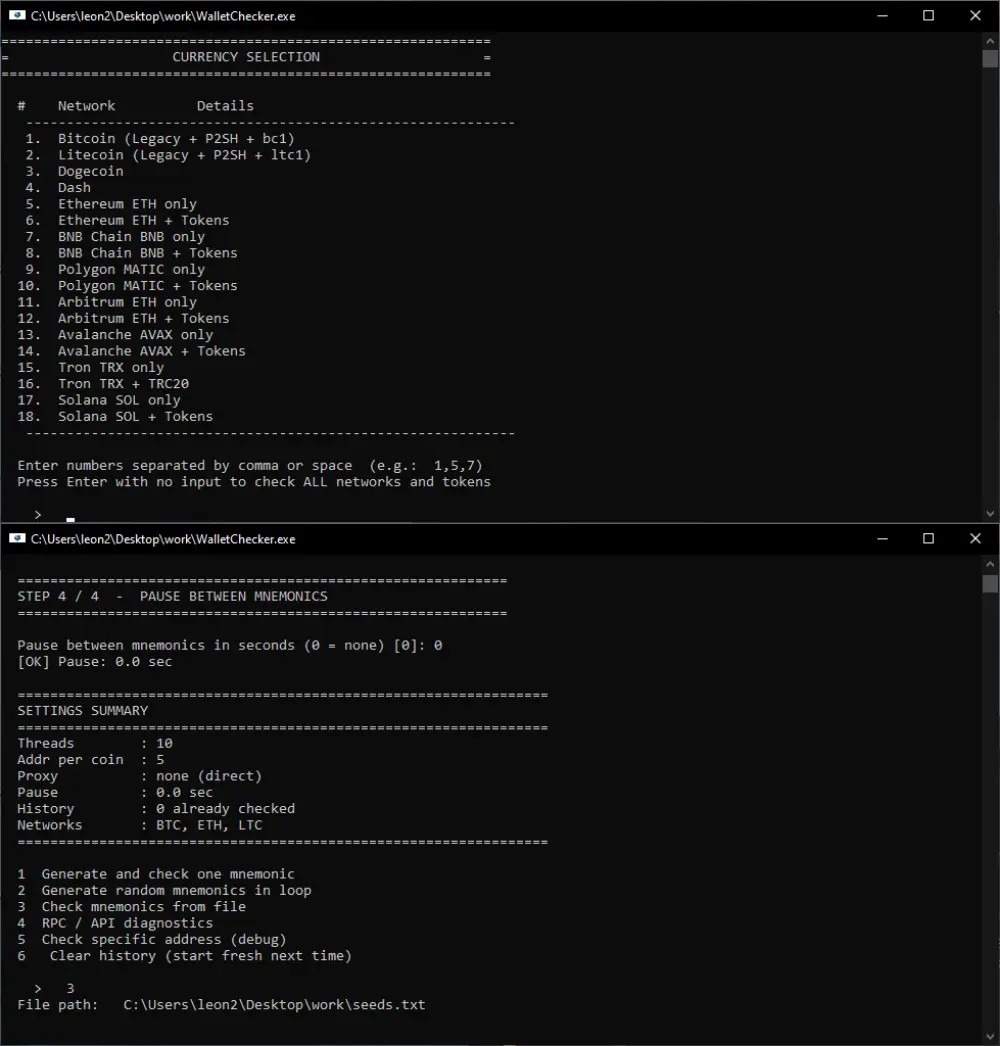Close the bottom WalletChecker window
Image resolution: width=1000 pixels, height=1046 pixels.
[x=975, y=539]
